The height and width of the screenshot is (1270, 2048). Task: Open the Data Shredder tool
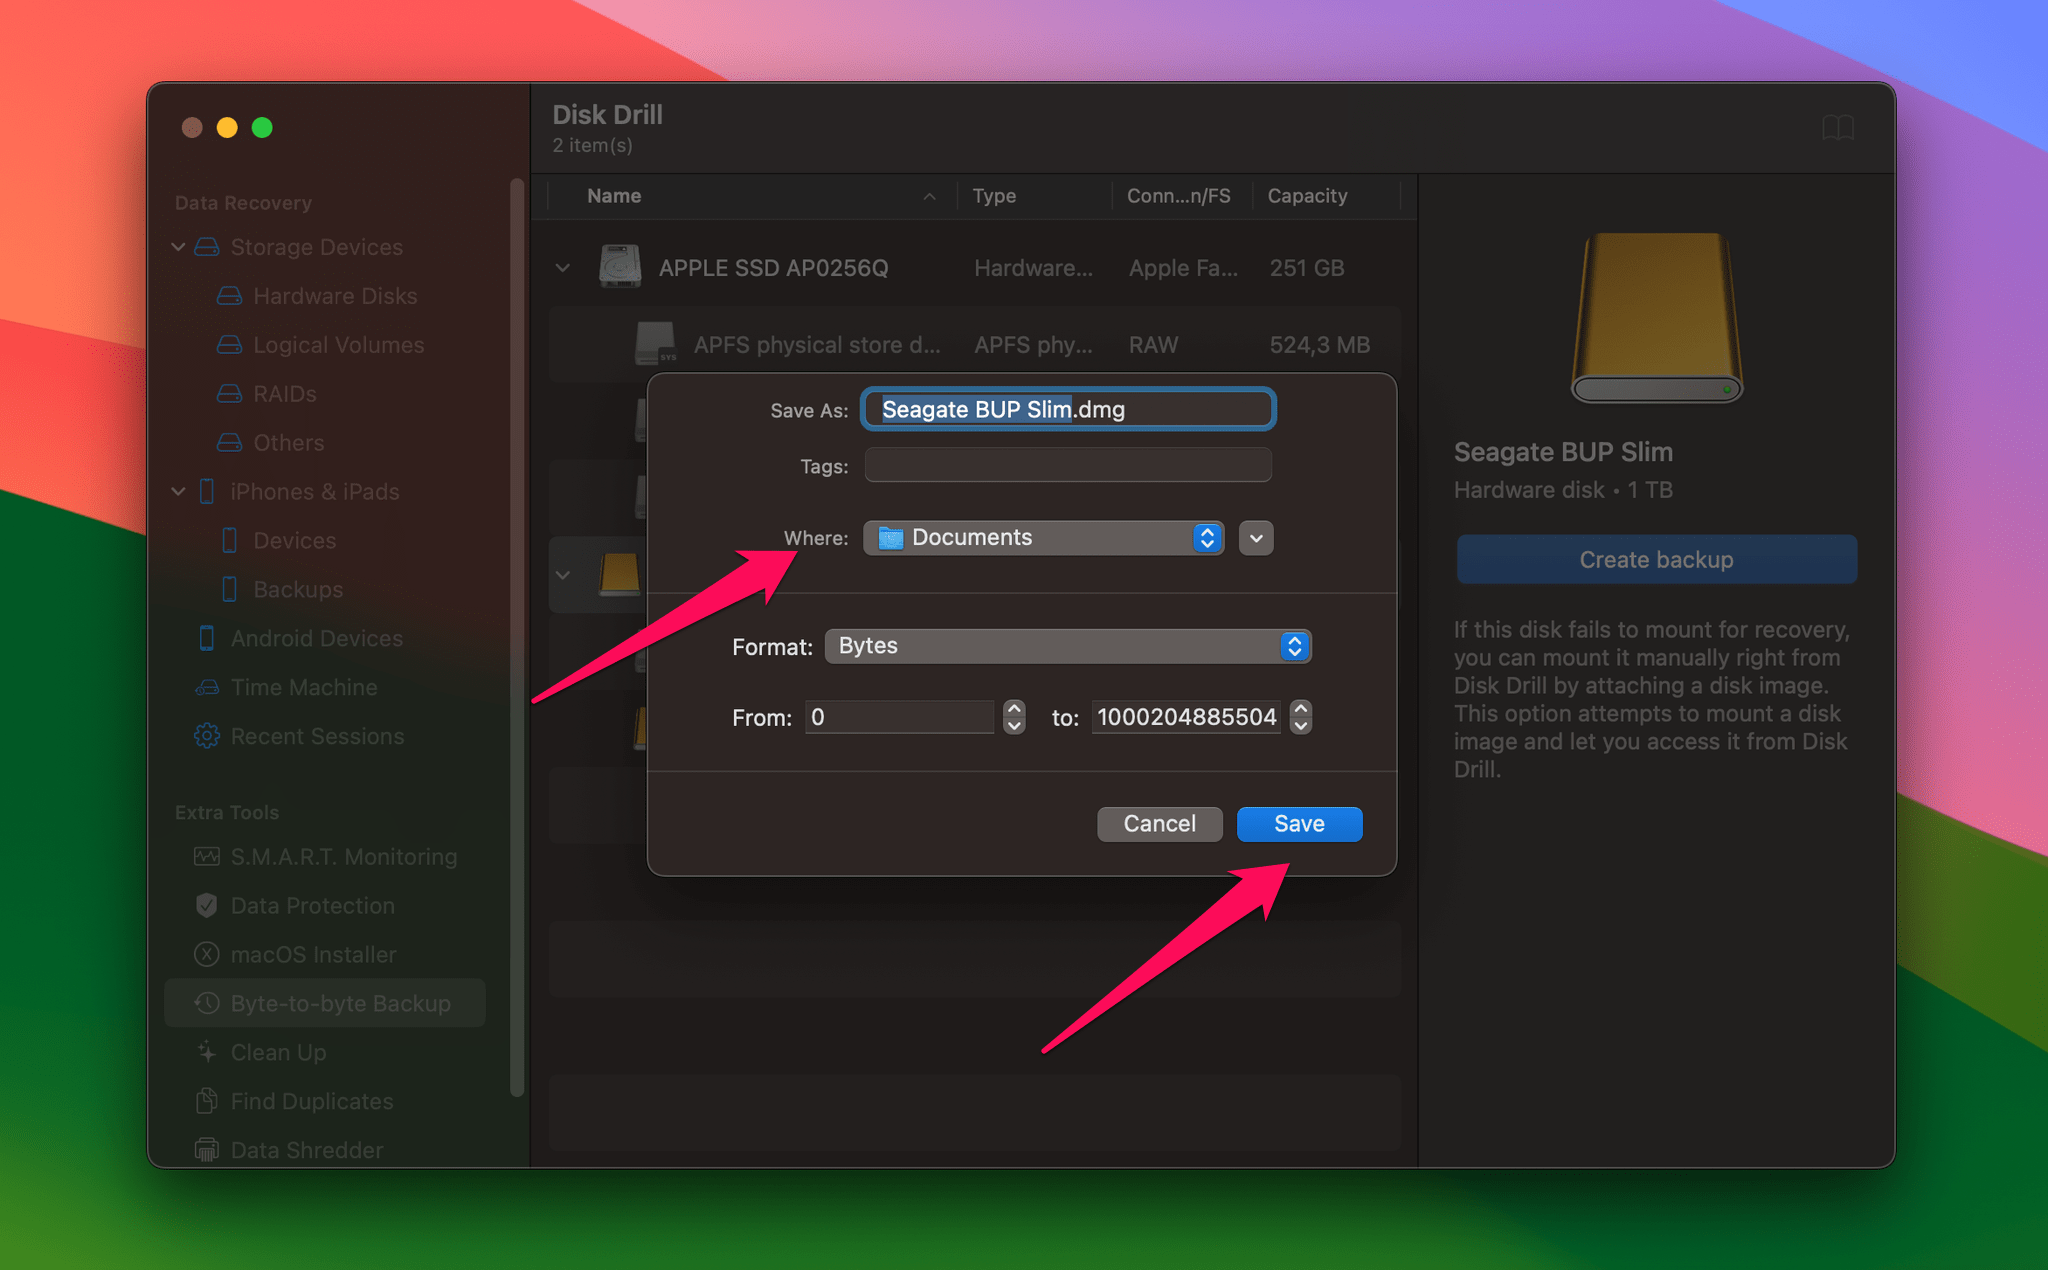(x=206, y=1149)
